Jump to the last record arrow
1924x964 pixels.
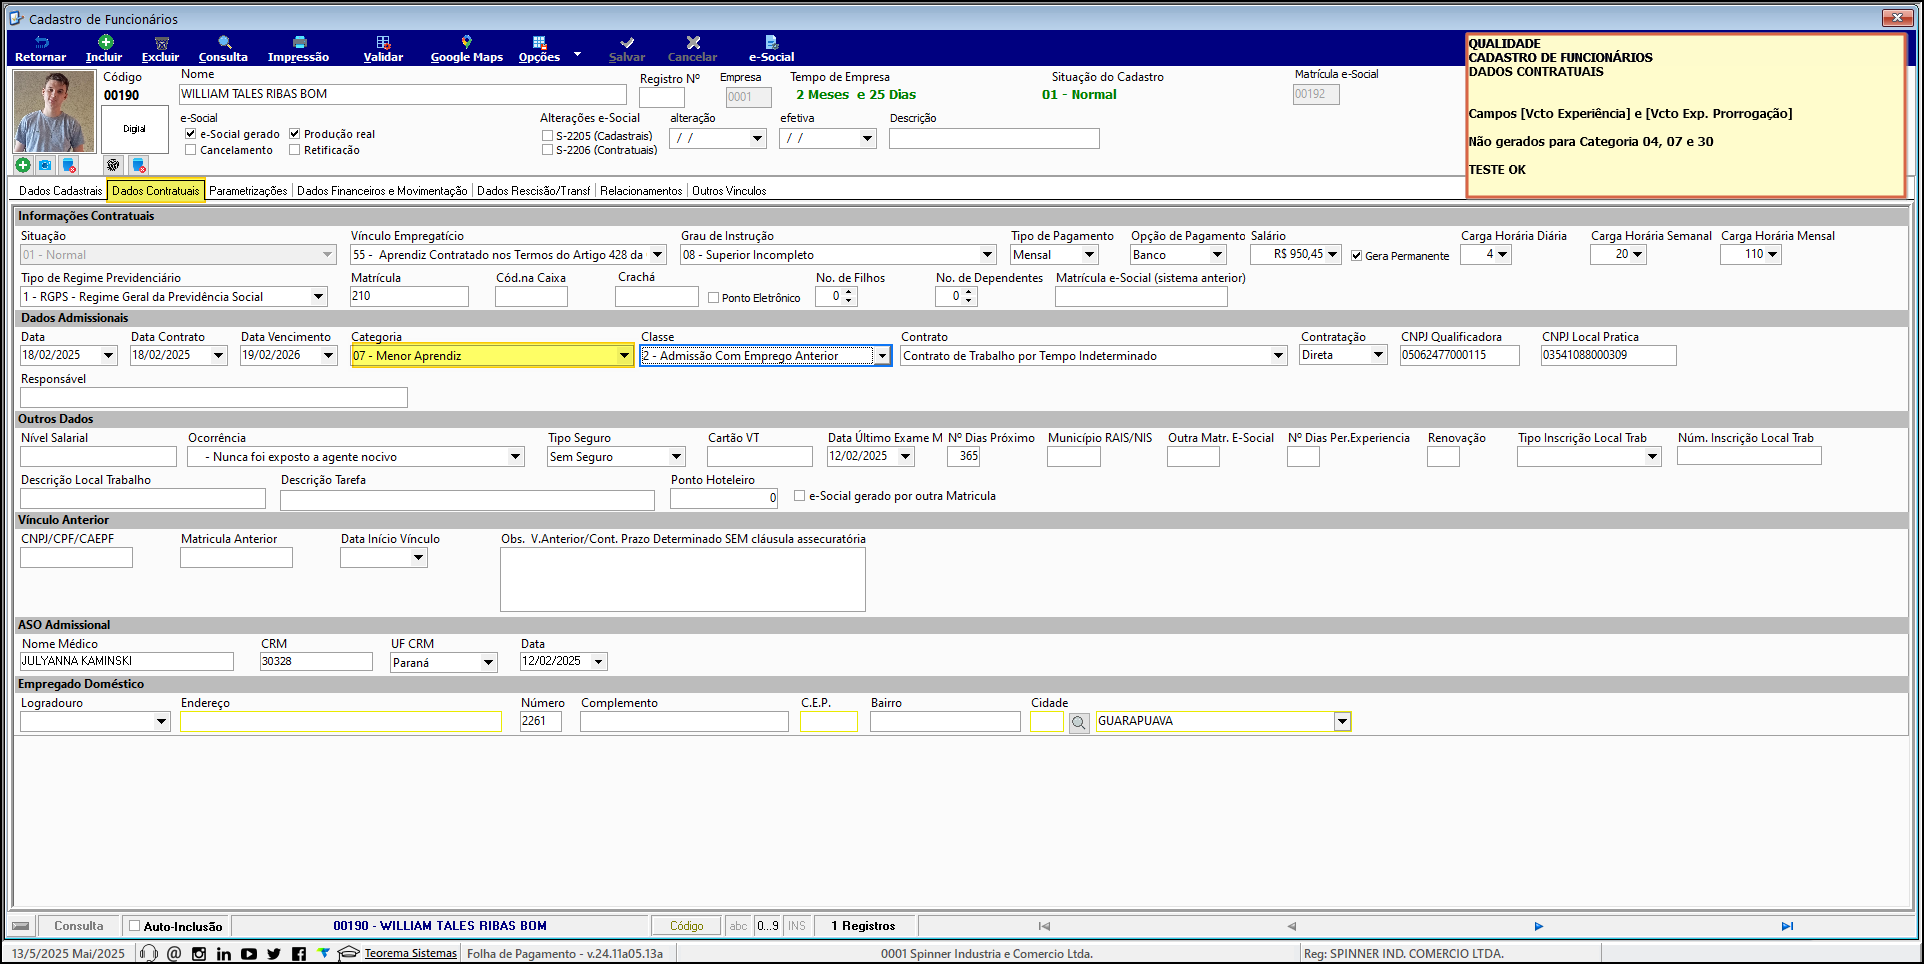click(x=1787, y=926)
